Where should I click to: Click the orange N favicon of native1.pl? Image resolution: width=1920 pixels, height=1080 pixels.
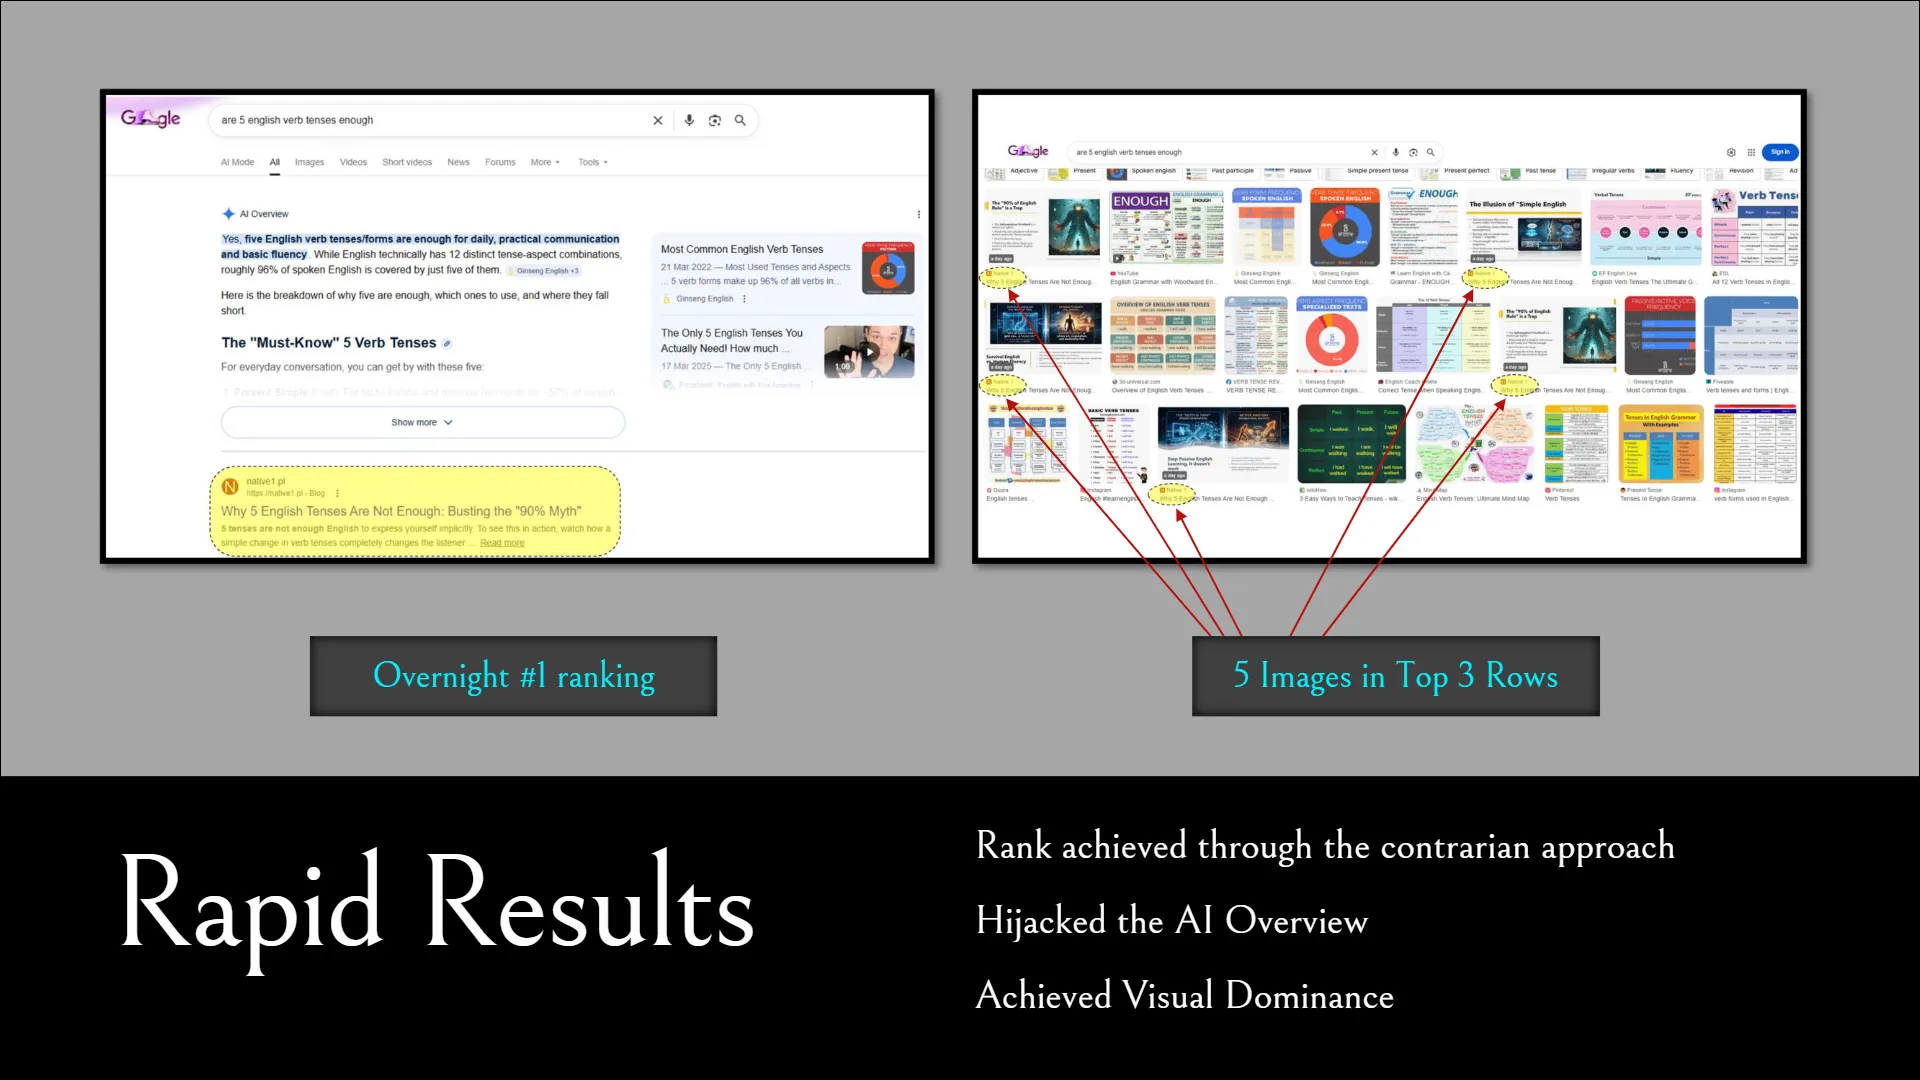230,487
